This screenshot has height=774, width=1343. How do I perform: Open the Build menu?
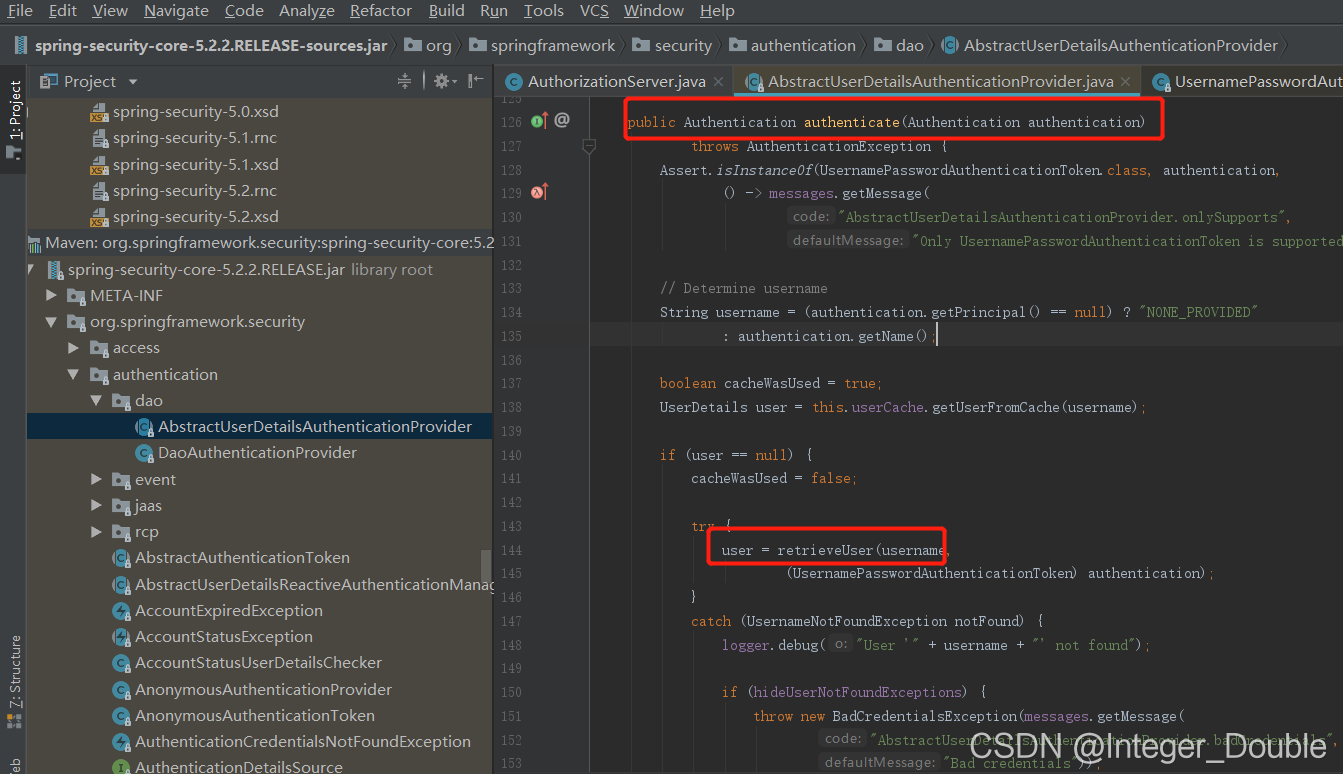[x=446, y=11]
